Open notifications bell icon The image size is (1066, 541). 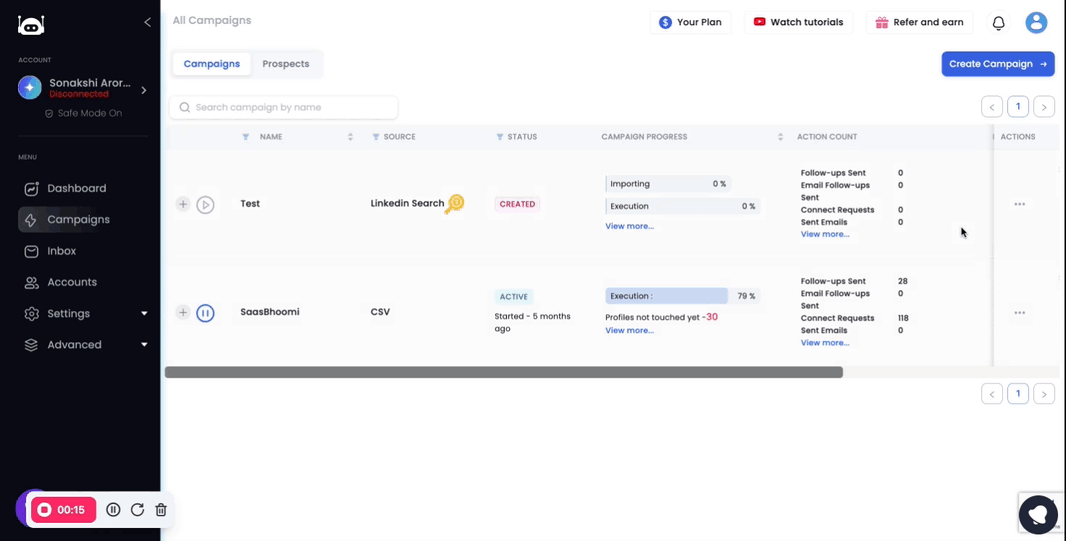pos(998,22)
